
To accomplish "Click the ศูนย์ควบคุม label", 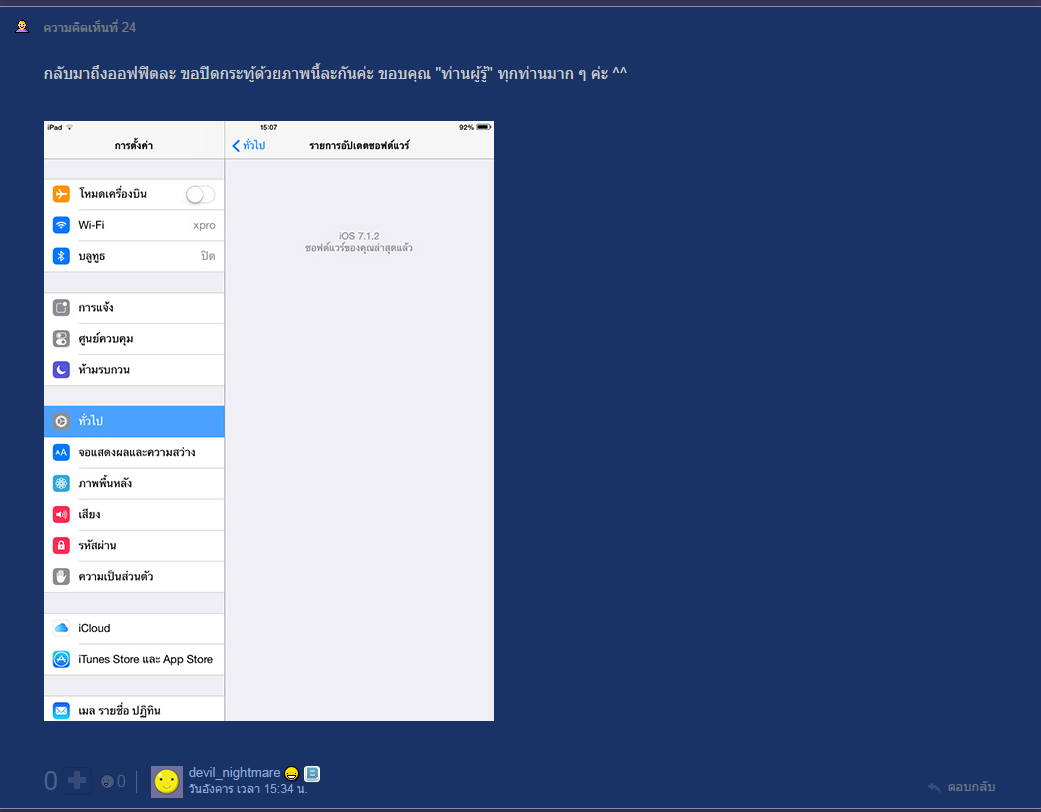I will (106, 339).
